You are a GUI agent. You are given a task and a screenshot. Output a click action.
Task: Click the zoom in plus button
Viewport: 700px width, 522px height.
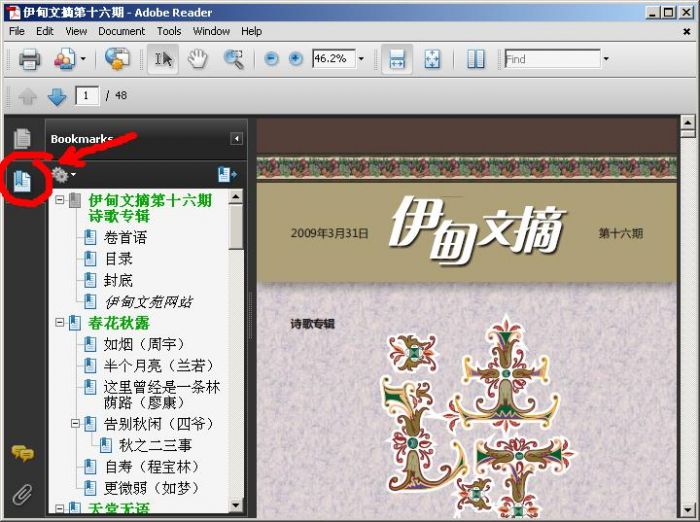296,58
